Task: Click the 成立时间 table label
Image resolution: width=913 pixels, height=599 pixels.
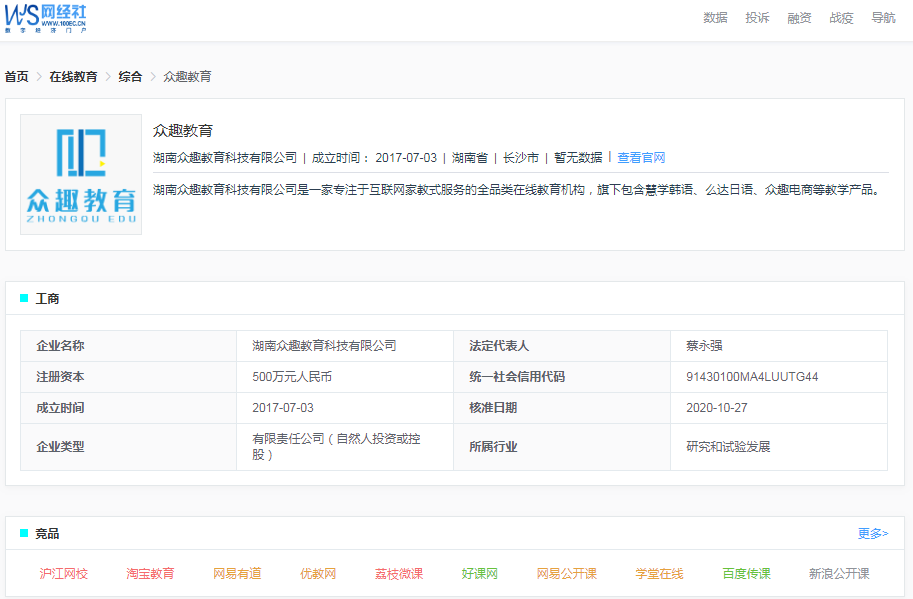Action: click(x=60, y=407)
